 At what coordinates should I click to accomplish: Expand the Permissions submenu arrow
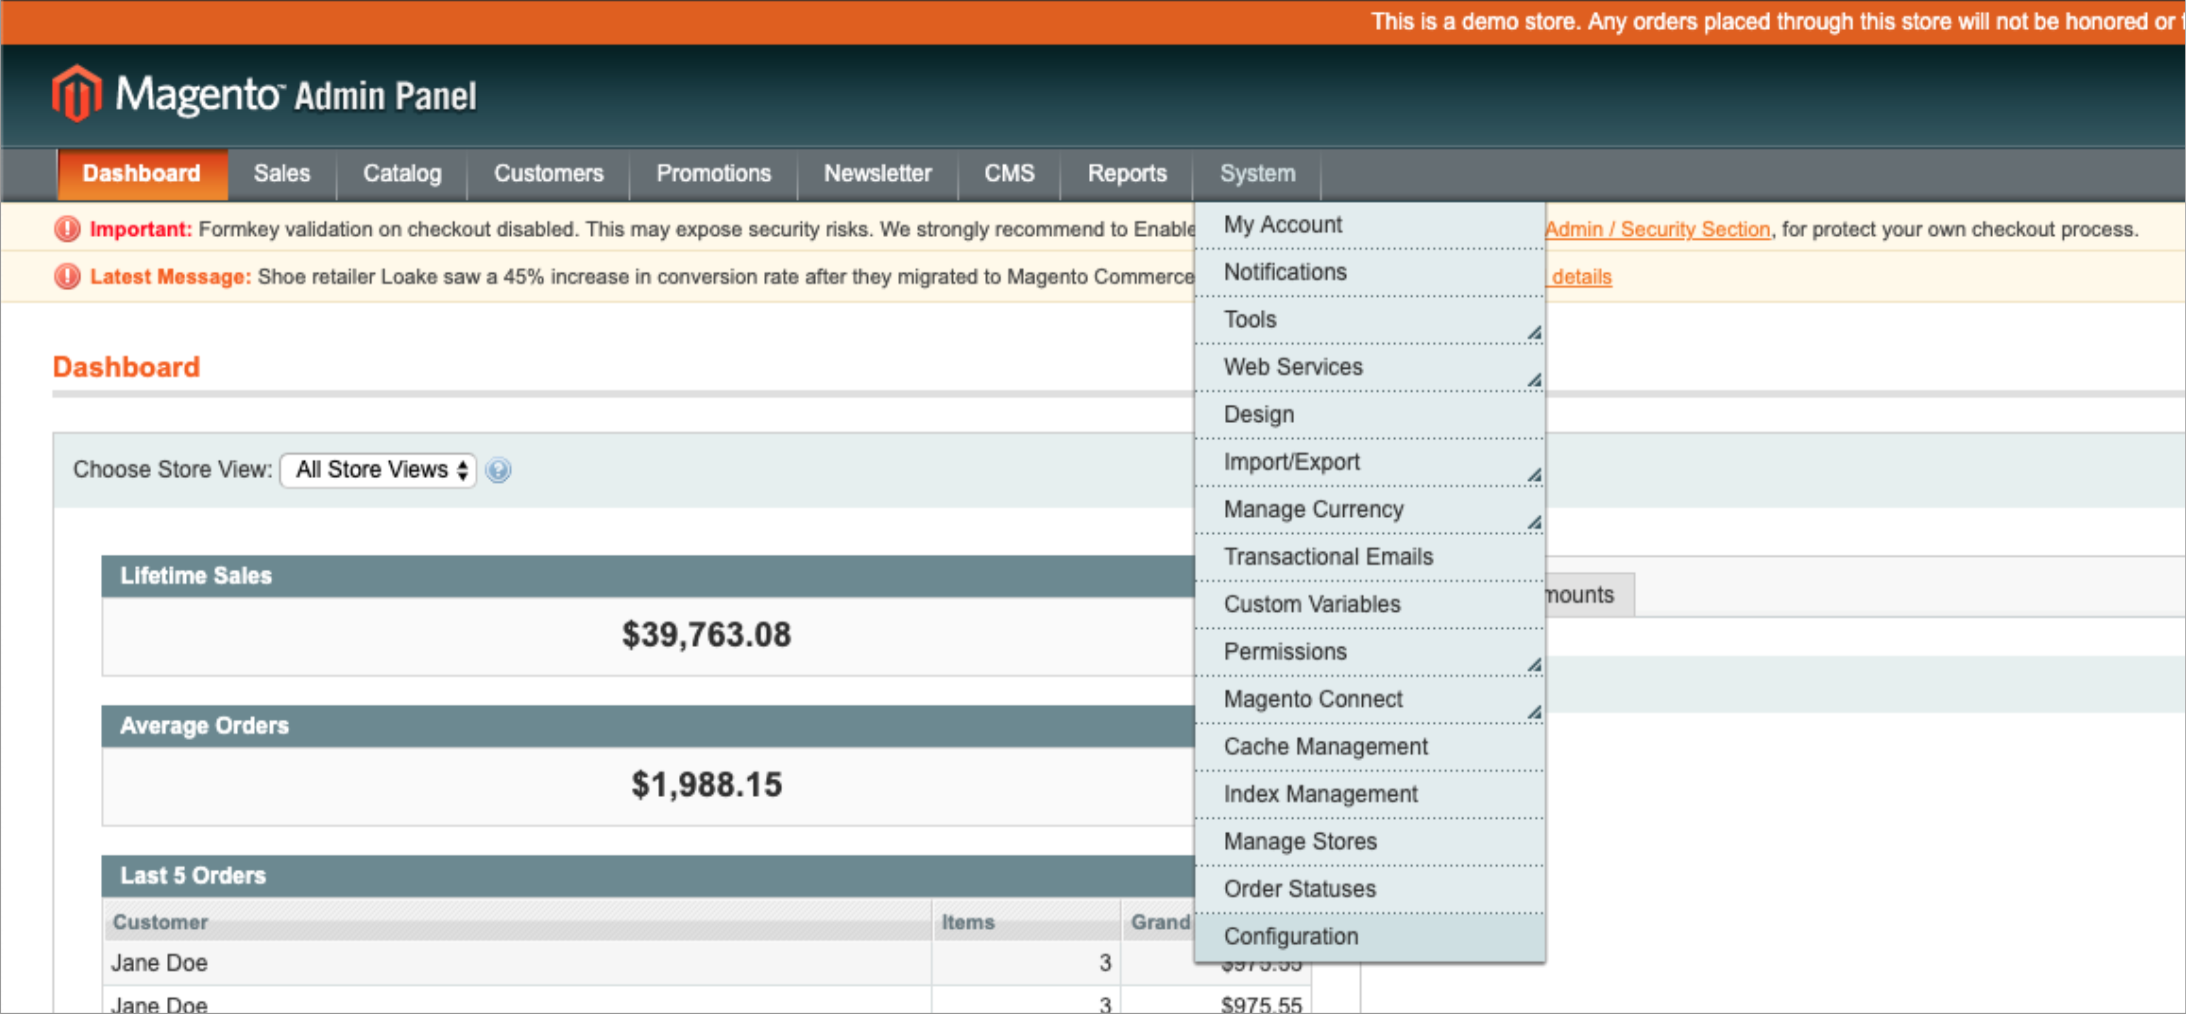[1533, 665]
